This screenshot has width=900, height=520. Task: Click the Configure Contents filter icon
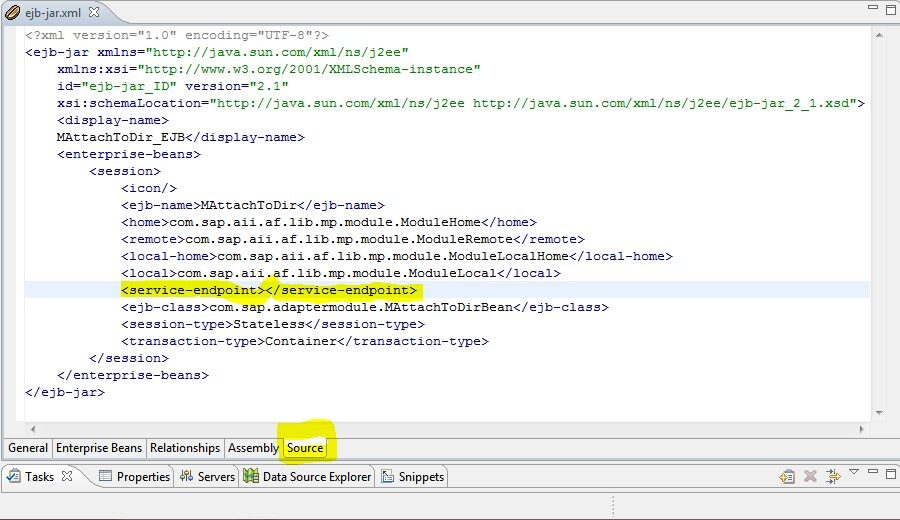click(832, 477)
